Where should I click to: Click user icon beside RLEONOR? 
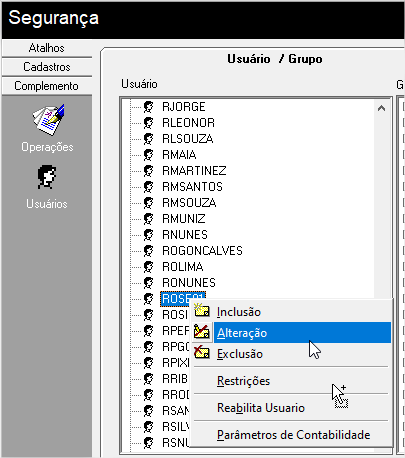coord(148,123)
